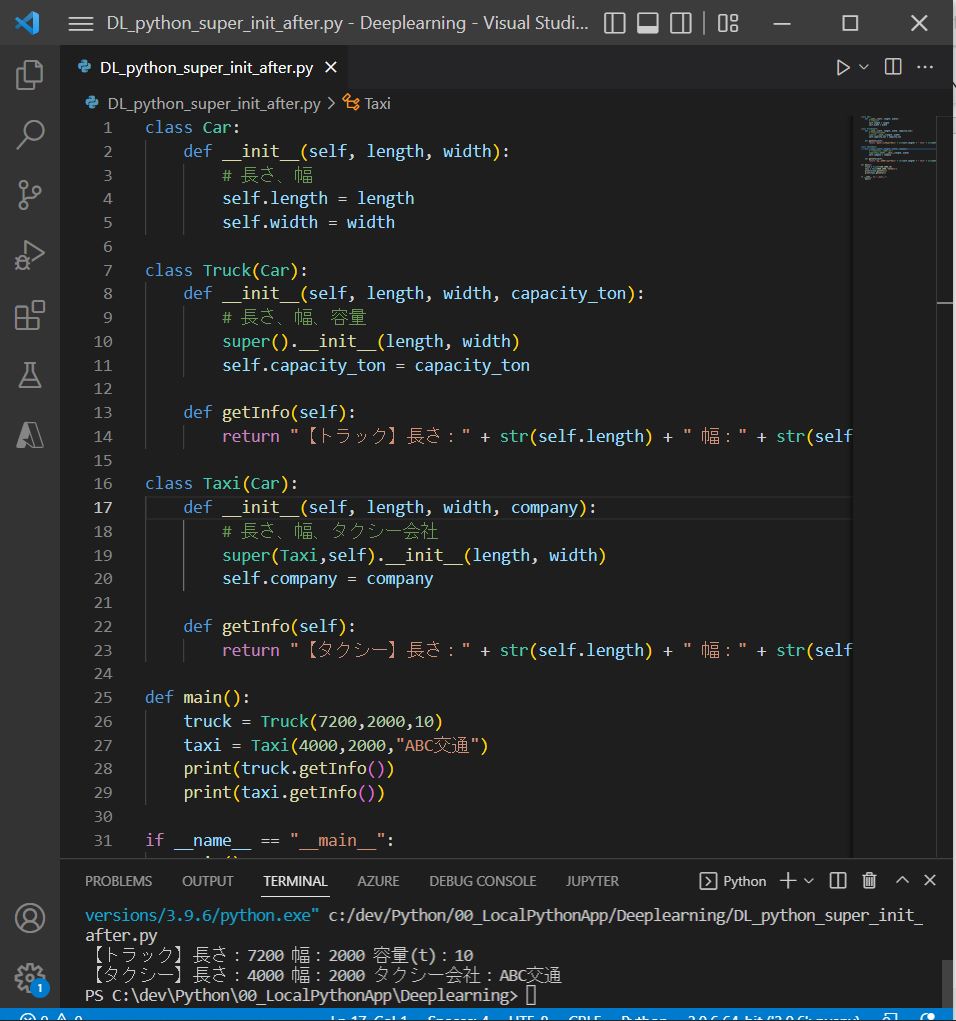
Task: Switch to the PROBLEMS panel tab
Action: click(x=118, y=881)
